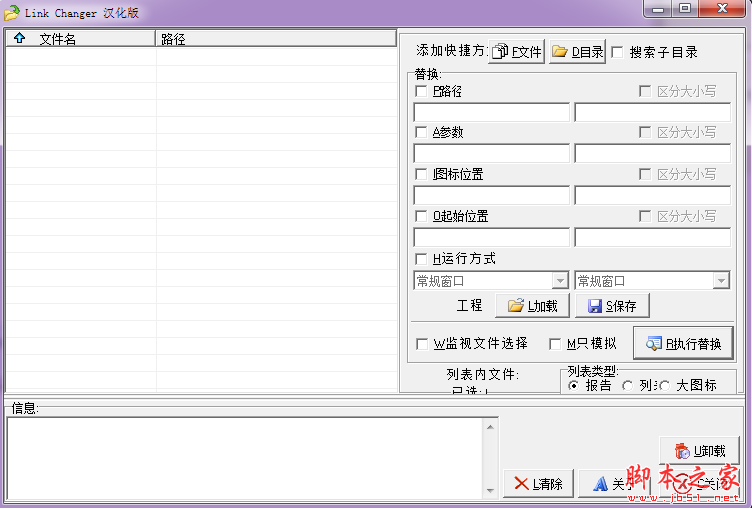
Task: Click the right I图标位置 input field
Action: [x=652, y=195]
